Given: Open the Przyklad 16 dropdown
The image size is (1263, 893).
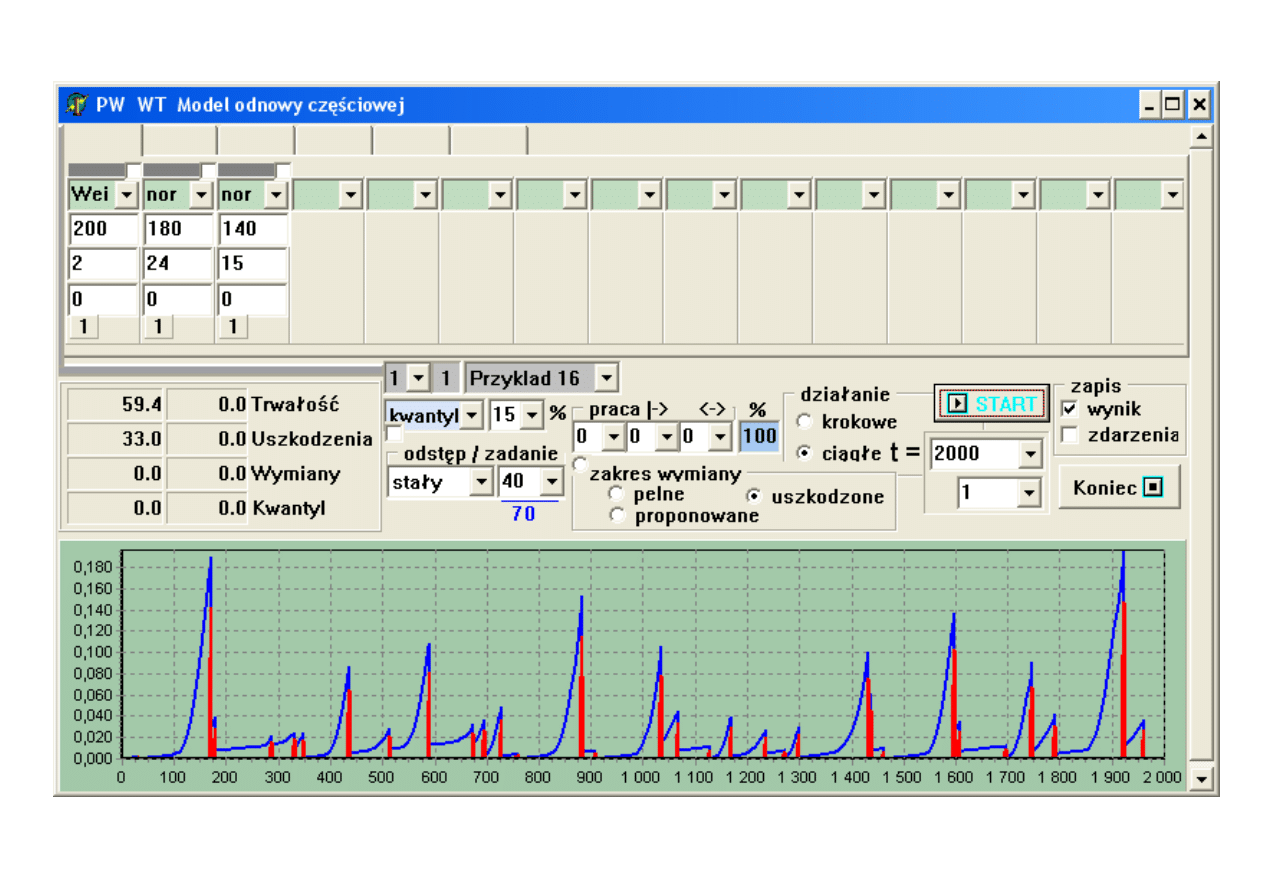Looking at the screenshot, I should 607,378.
